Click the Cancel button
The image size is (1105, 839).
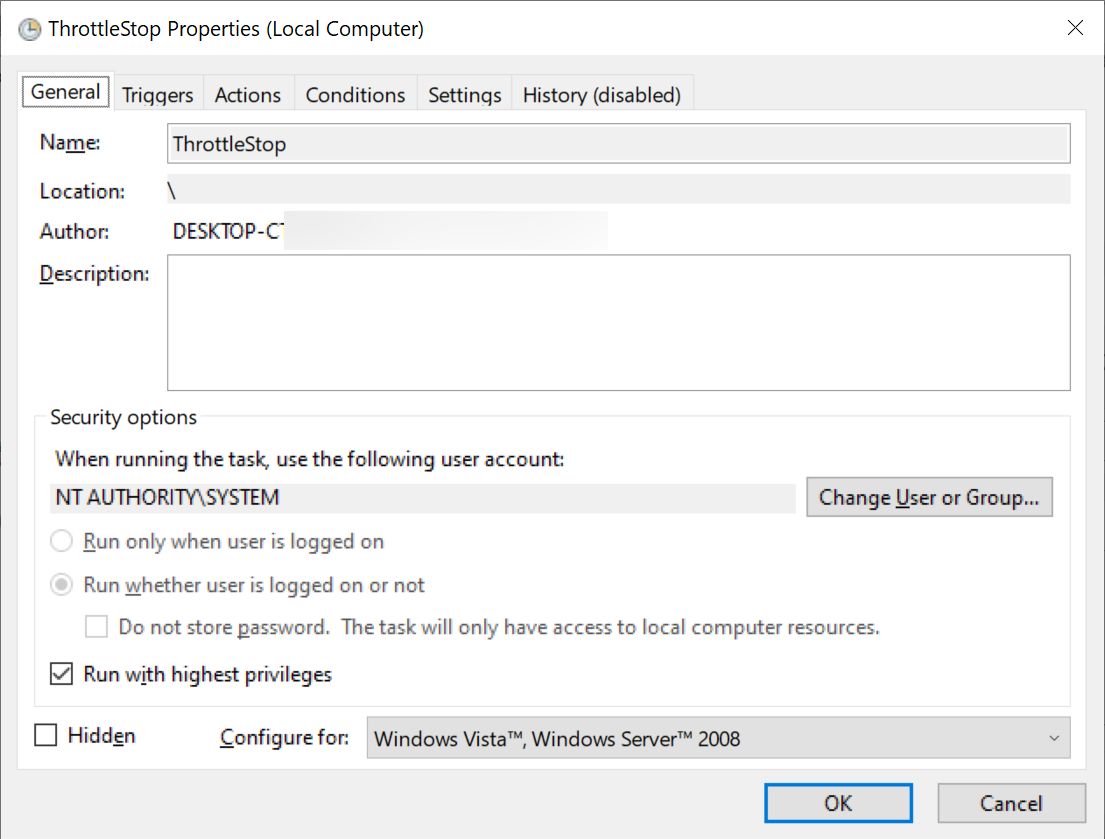(x=1011, y=803)
